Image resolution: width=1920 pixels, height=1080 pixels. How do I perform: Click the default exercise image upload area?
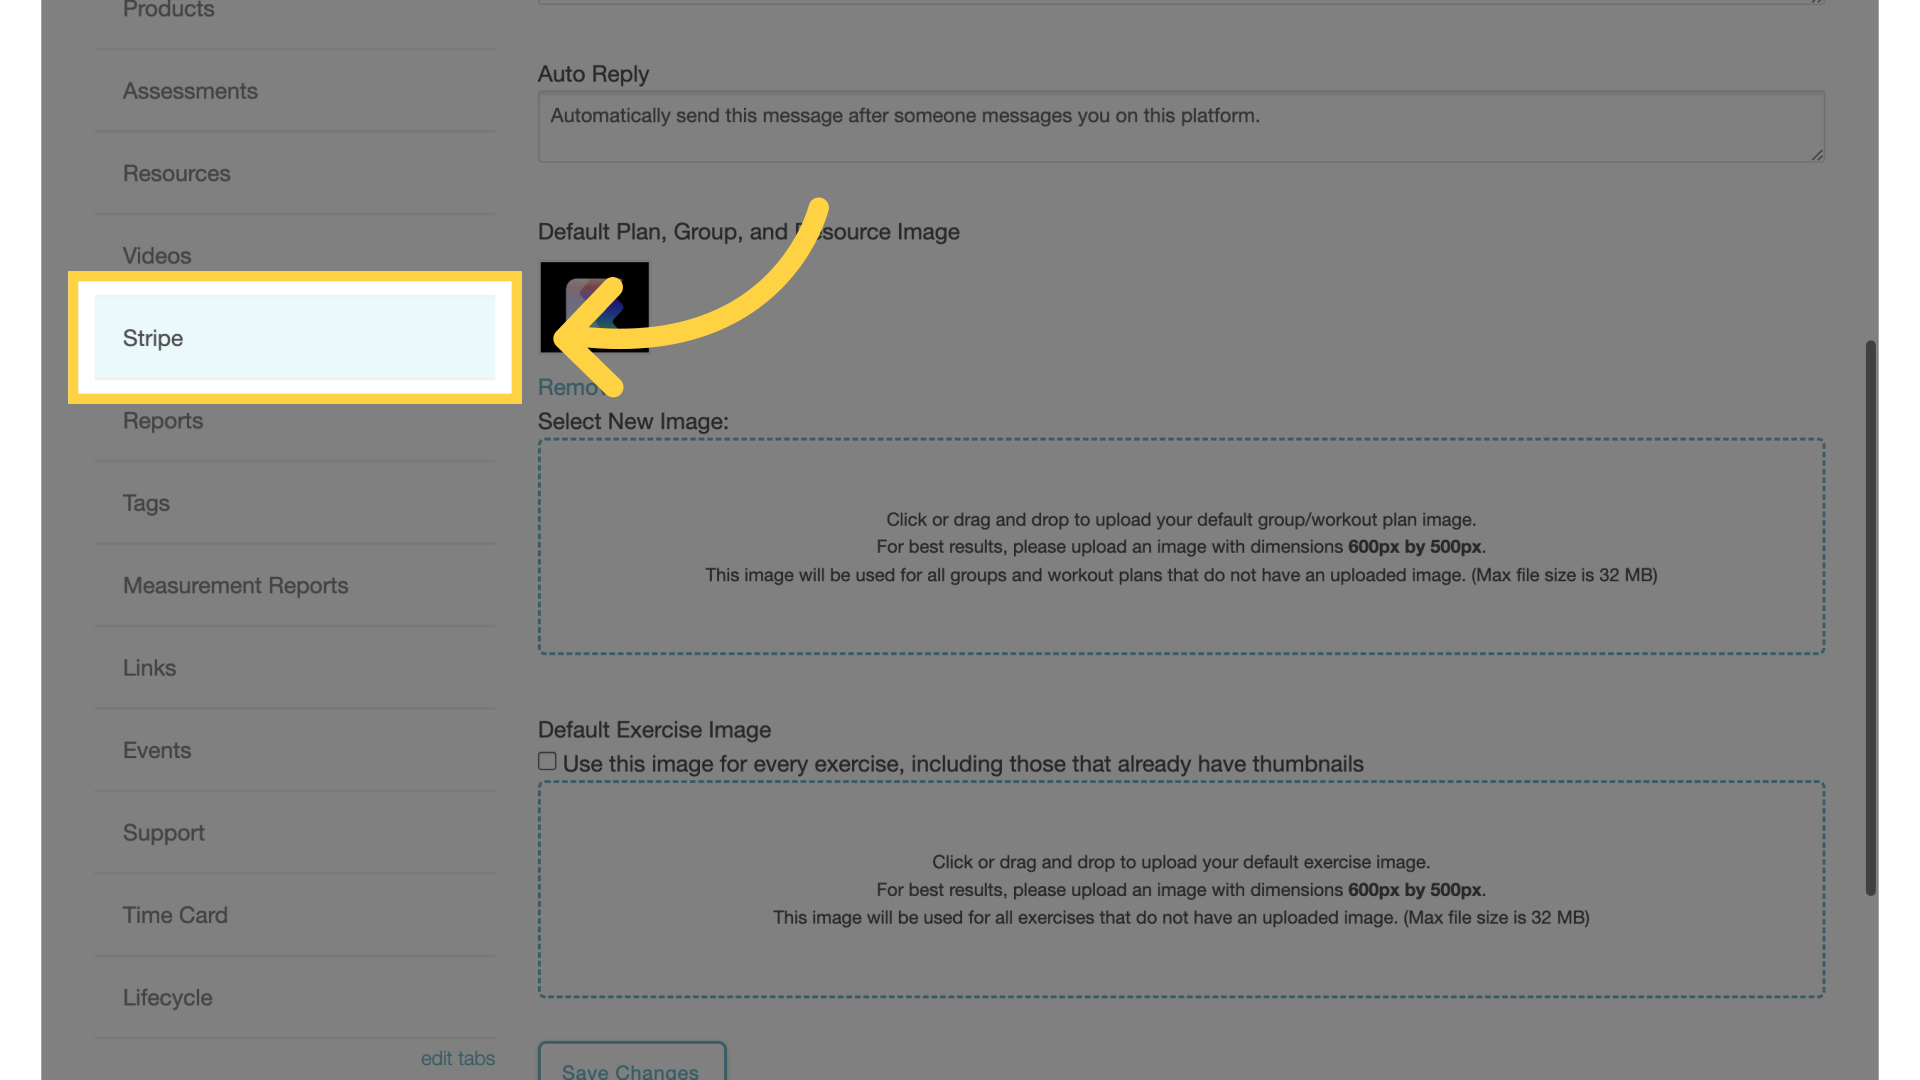coord(1180,889)
